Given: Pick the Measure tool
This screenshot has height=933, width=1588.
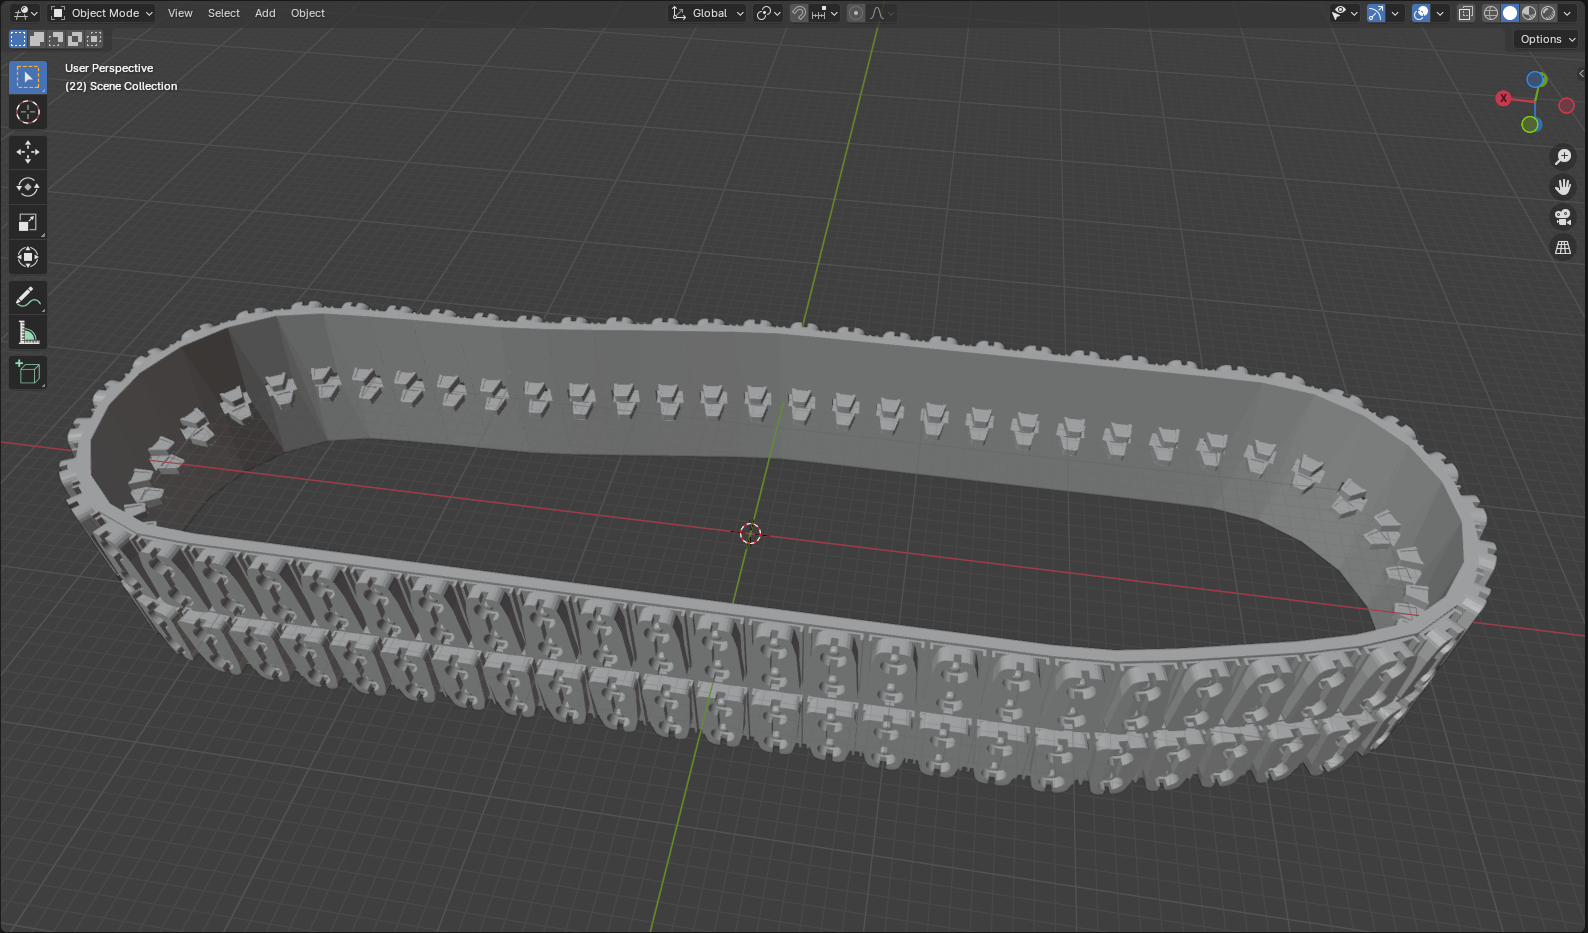Looking at the screenshot, I should [28, 333].
